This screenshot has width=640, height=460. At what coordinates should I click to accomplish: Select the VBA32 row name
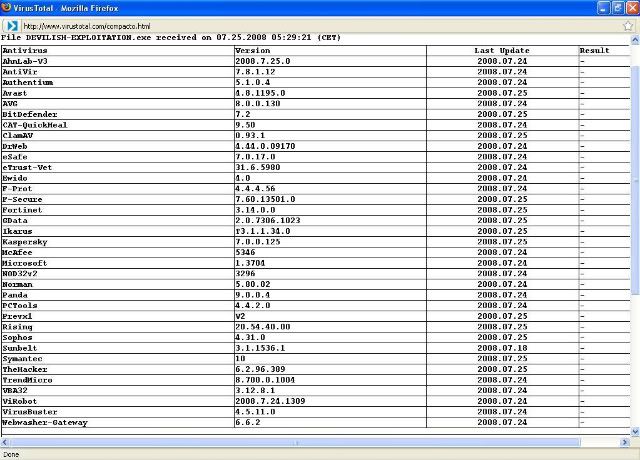tap(15, 390)
